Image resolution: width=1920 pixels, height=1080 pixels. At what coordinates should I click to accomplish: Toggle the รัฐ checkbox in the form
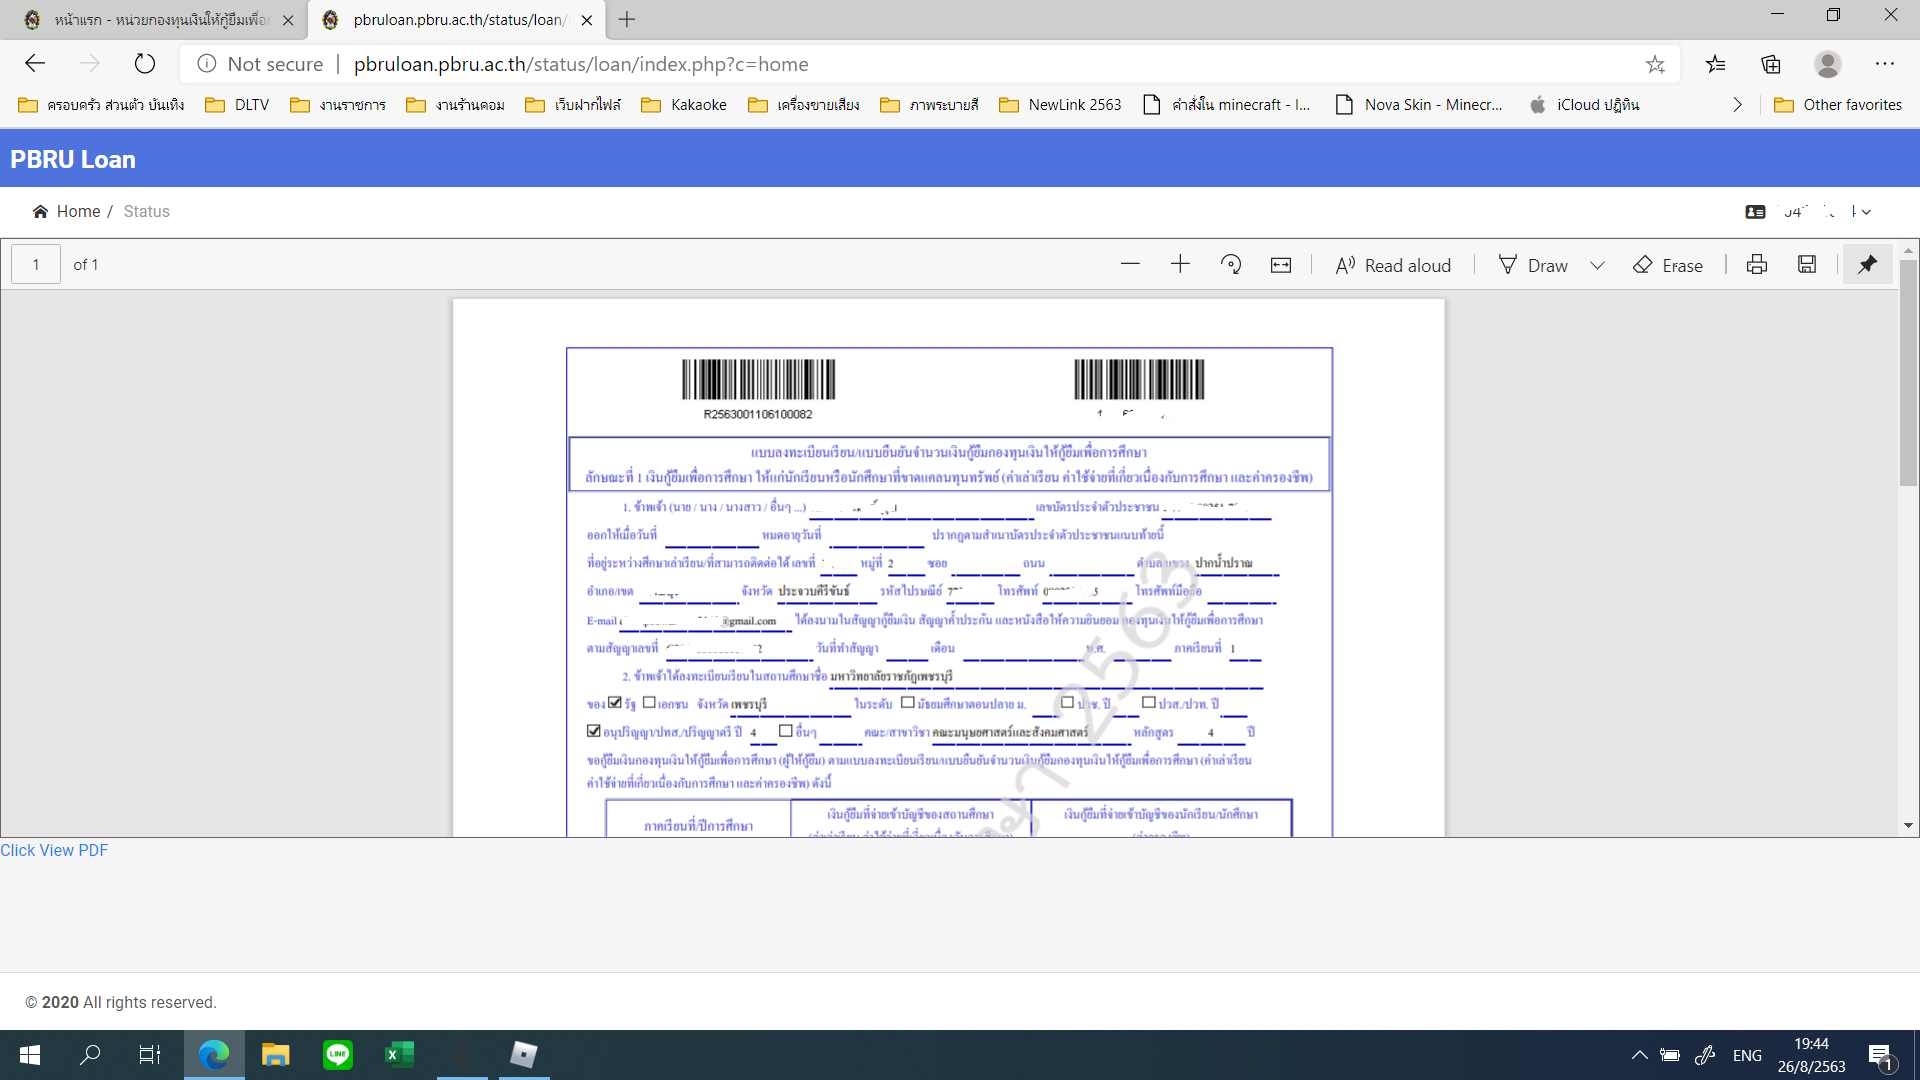pyautogui.click(x=615, y=703)
